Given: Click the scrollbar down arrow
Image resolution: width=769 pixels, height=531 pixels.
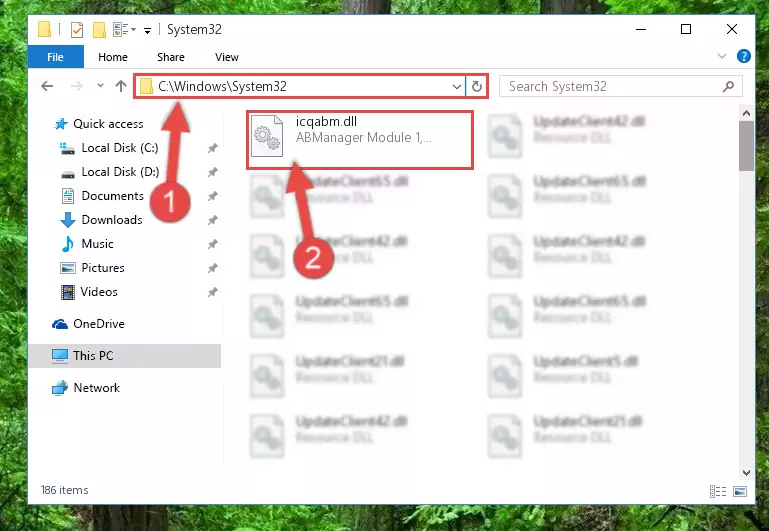Looking at the screenshot, I should pos(746,473).
